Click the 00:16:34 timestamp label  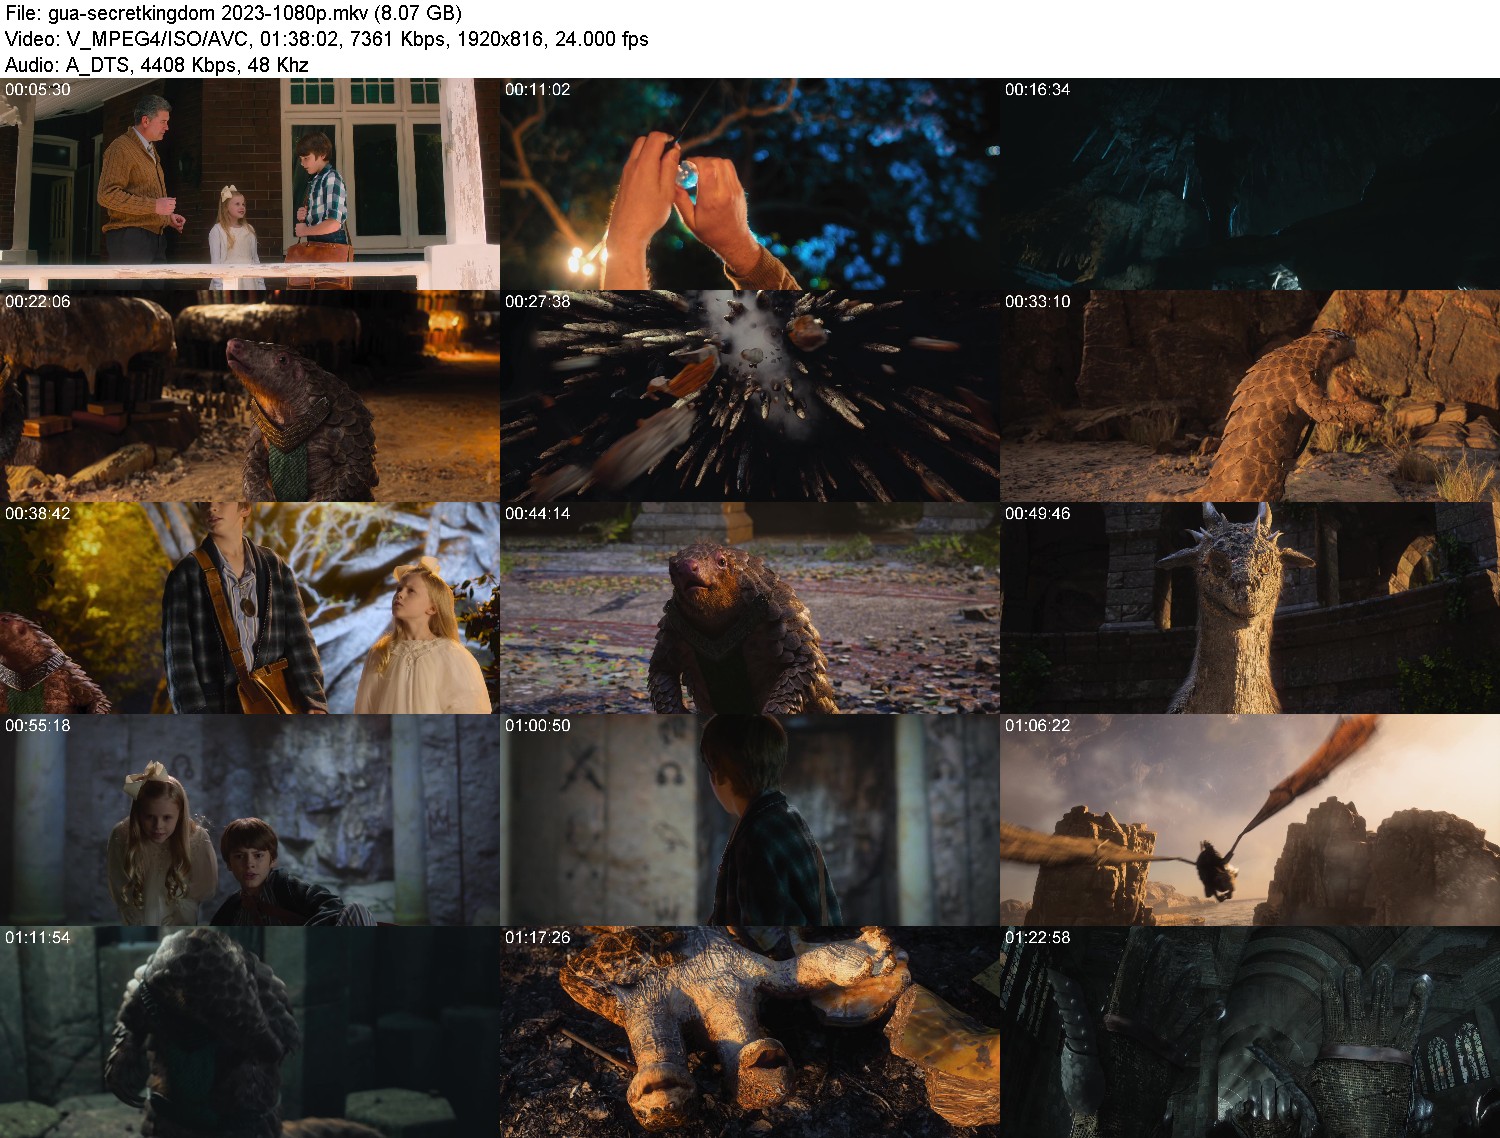coord(1038,89)
